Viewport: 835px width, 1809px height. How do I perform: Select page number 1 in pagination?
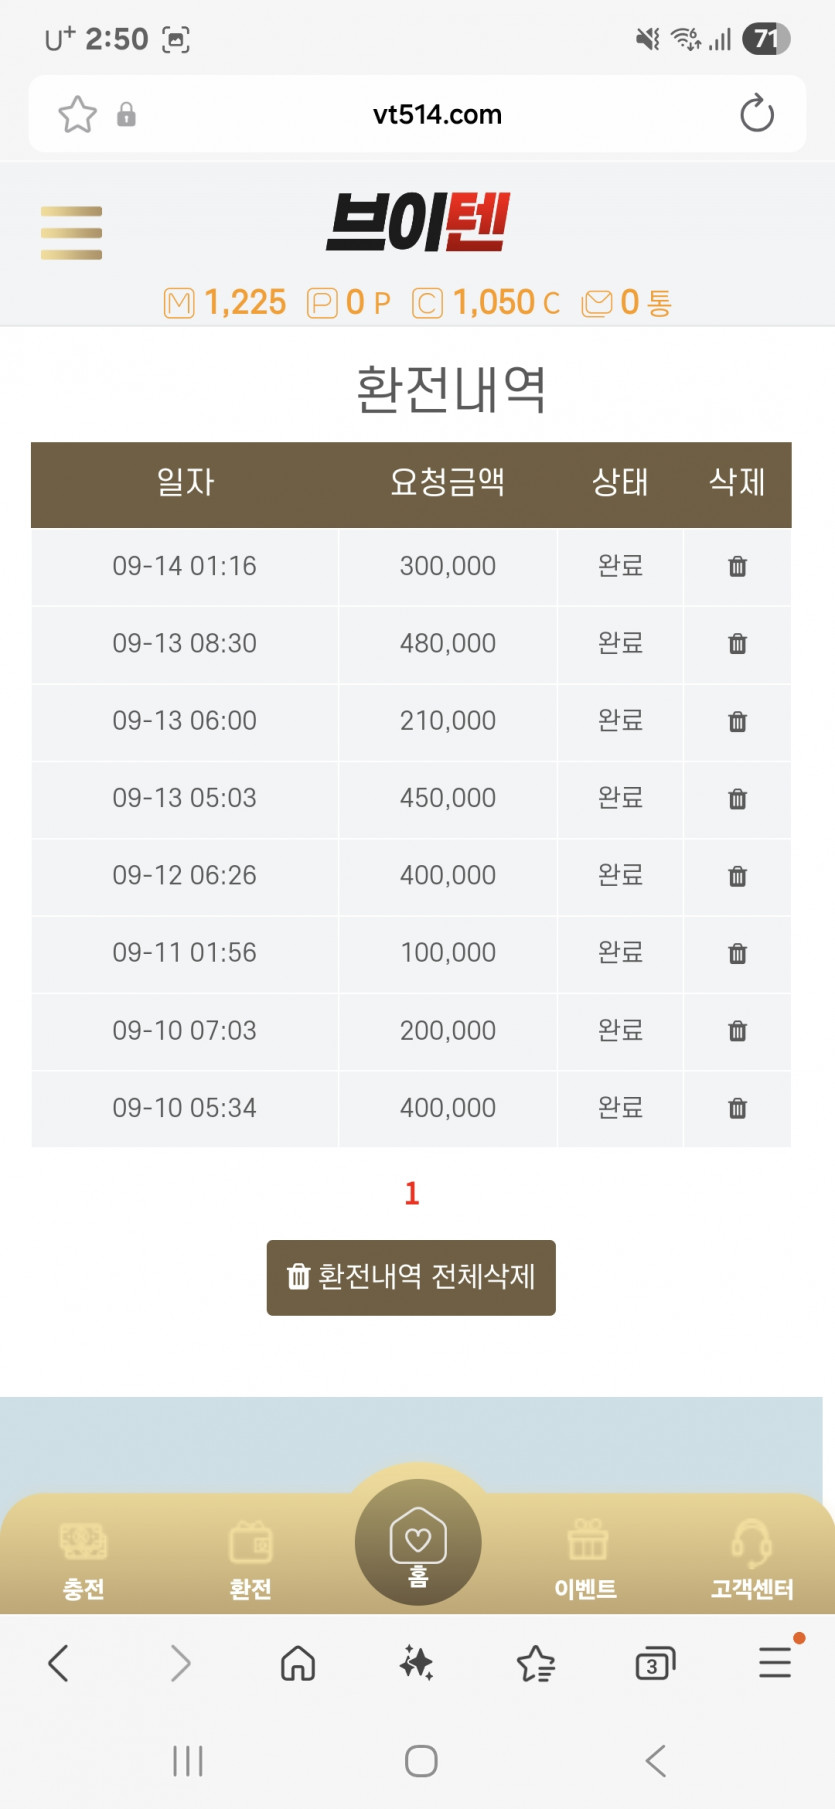point(412,1193)
